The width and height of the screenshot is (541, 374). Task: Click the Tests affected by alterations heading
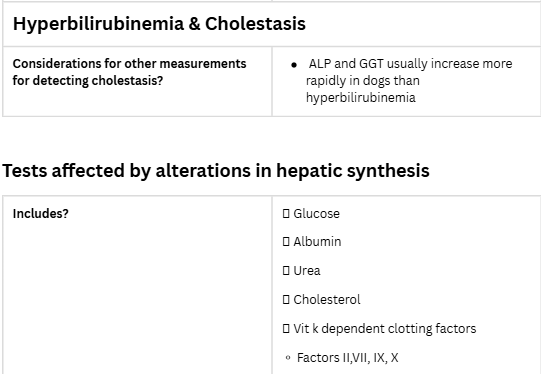coord(216,170)
